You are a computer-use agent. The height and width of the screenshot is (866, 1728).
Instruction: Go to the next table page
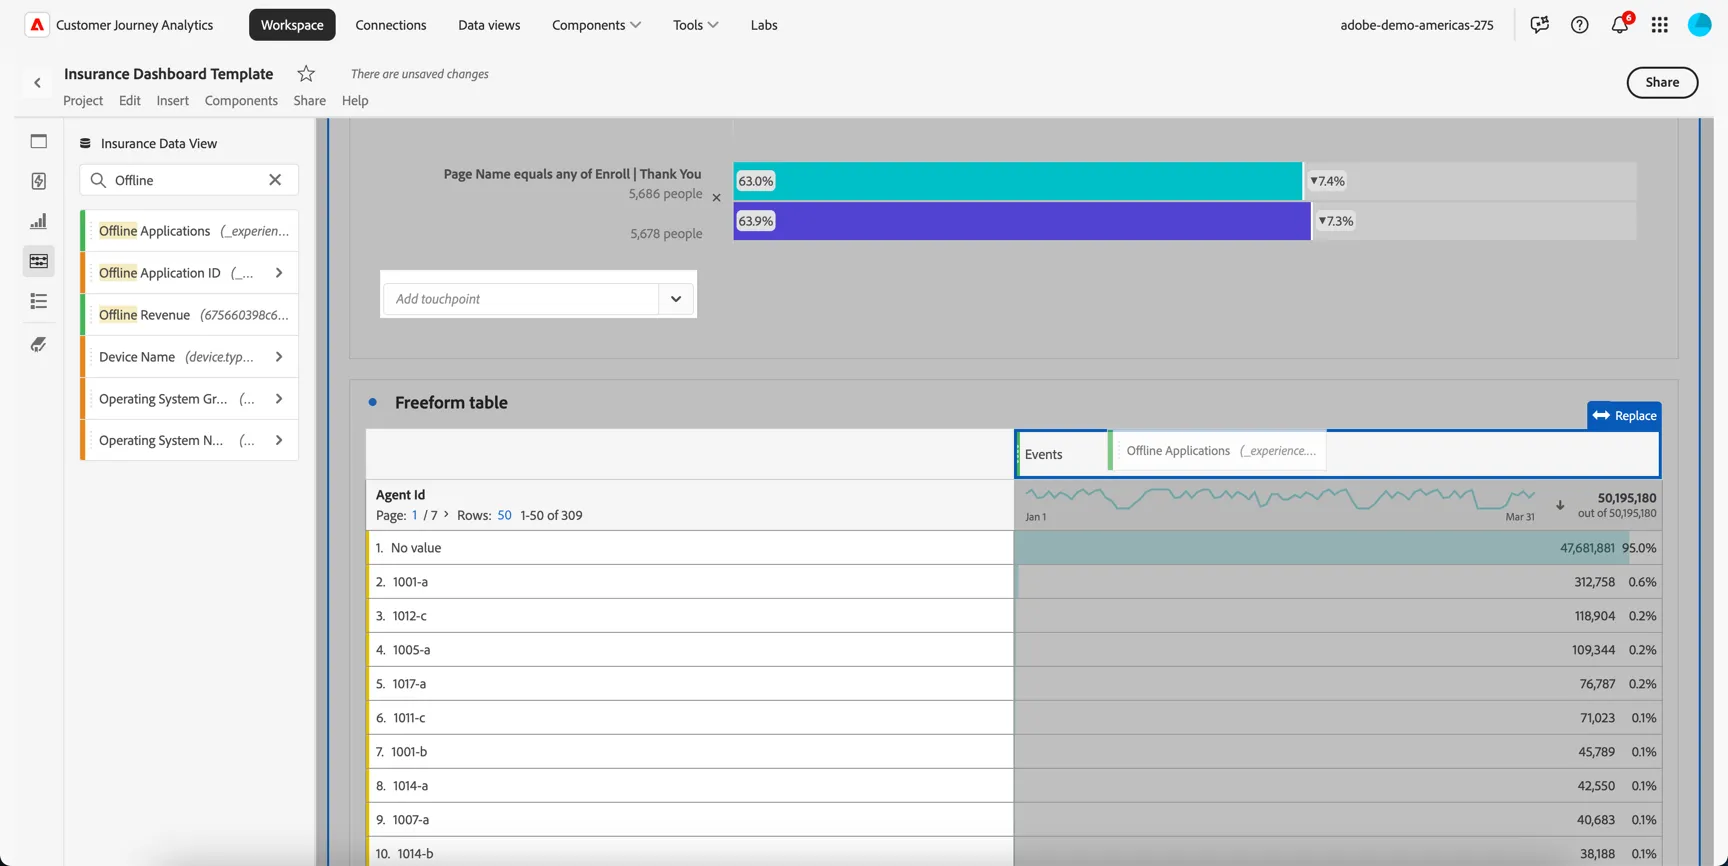pos(446,514)
